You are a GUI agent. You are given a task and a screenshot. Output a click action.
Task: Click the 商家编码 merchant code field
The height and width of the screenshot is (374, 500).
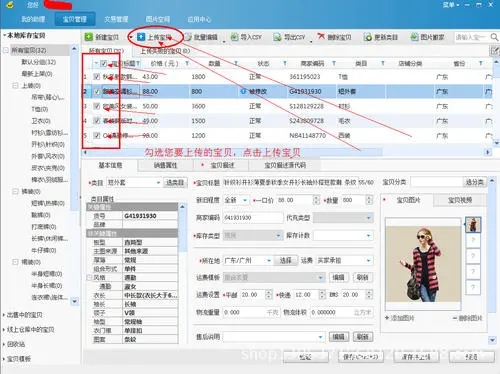(x=253, y=218)
